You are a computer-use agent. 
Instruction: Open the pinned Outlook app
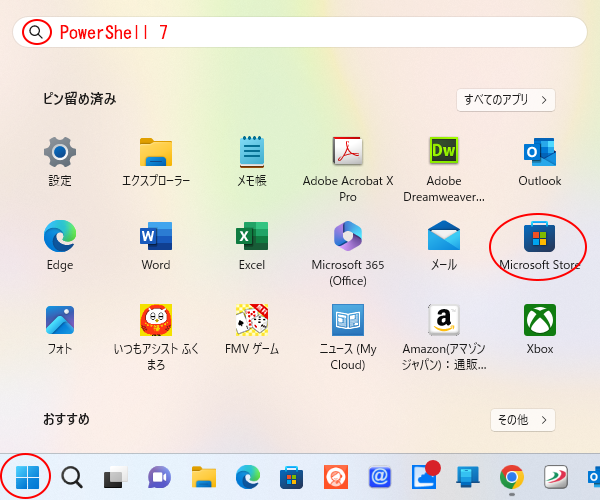540,161
